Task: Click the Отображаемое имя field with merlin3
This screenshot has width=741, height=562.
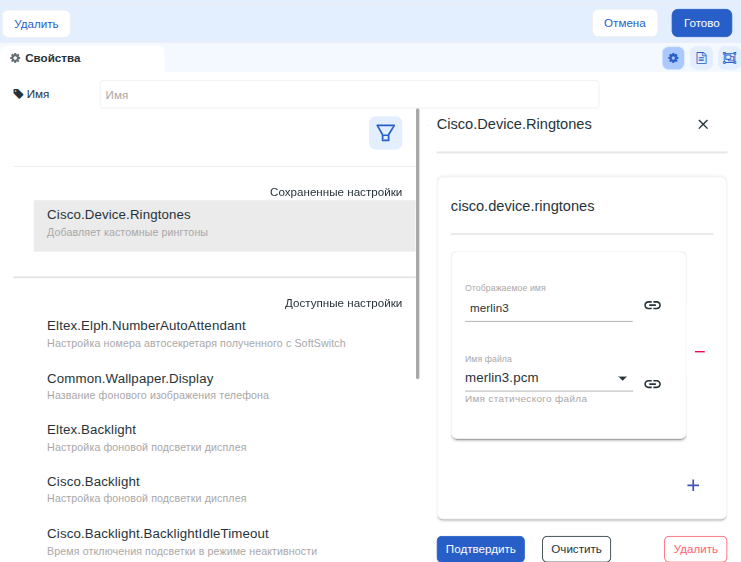Action: point(548,308)
